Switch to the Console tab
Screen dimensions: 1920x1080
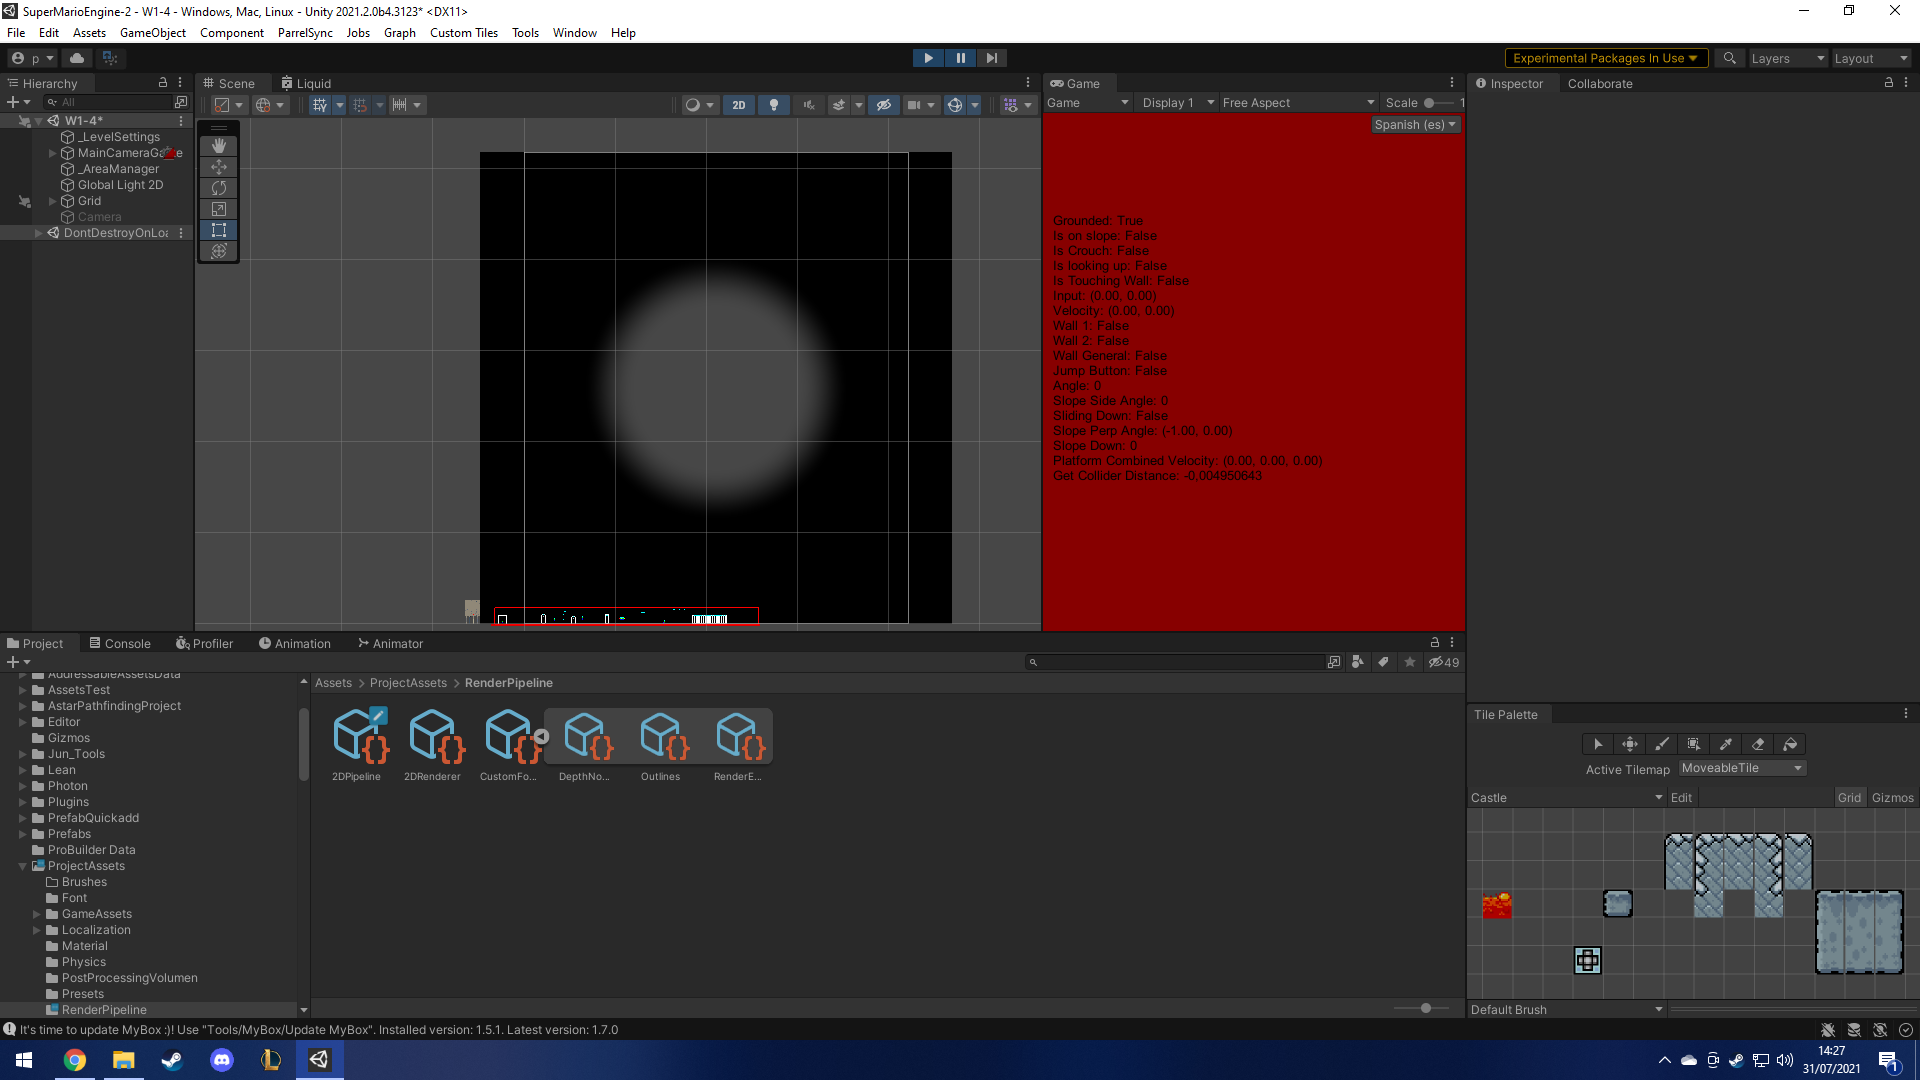[120, 643]
